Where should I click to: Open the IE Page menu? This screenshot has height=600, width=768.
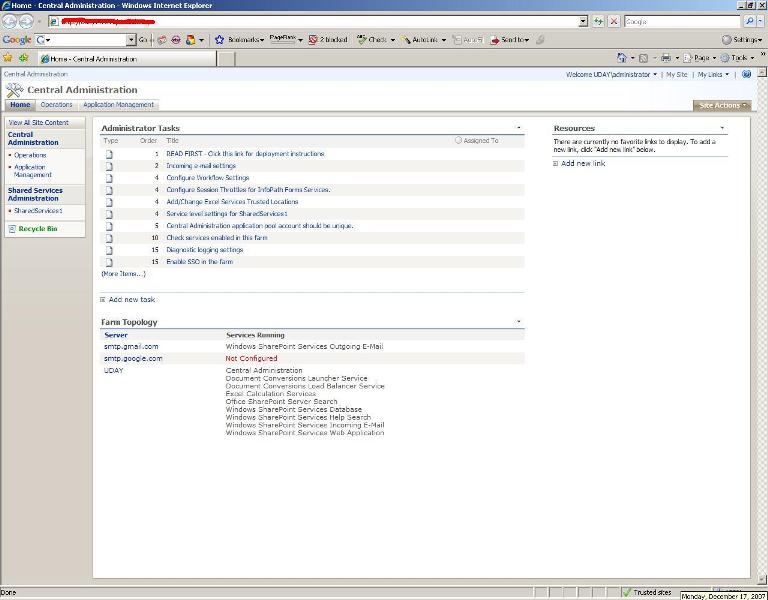pos(700,58)
